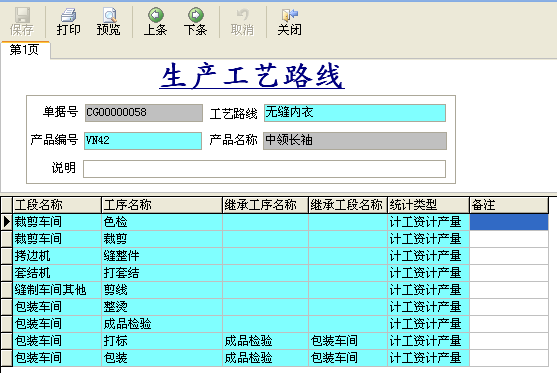
Task: Click the 继承工序名称 column header
Action: click(x=265, y=205)
